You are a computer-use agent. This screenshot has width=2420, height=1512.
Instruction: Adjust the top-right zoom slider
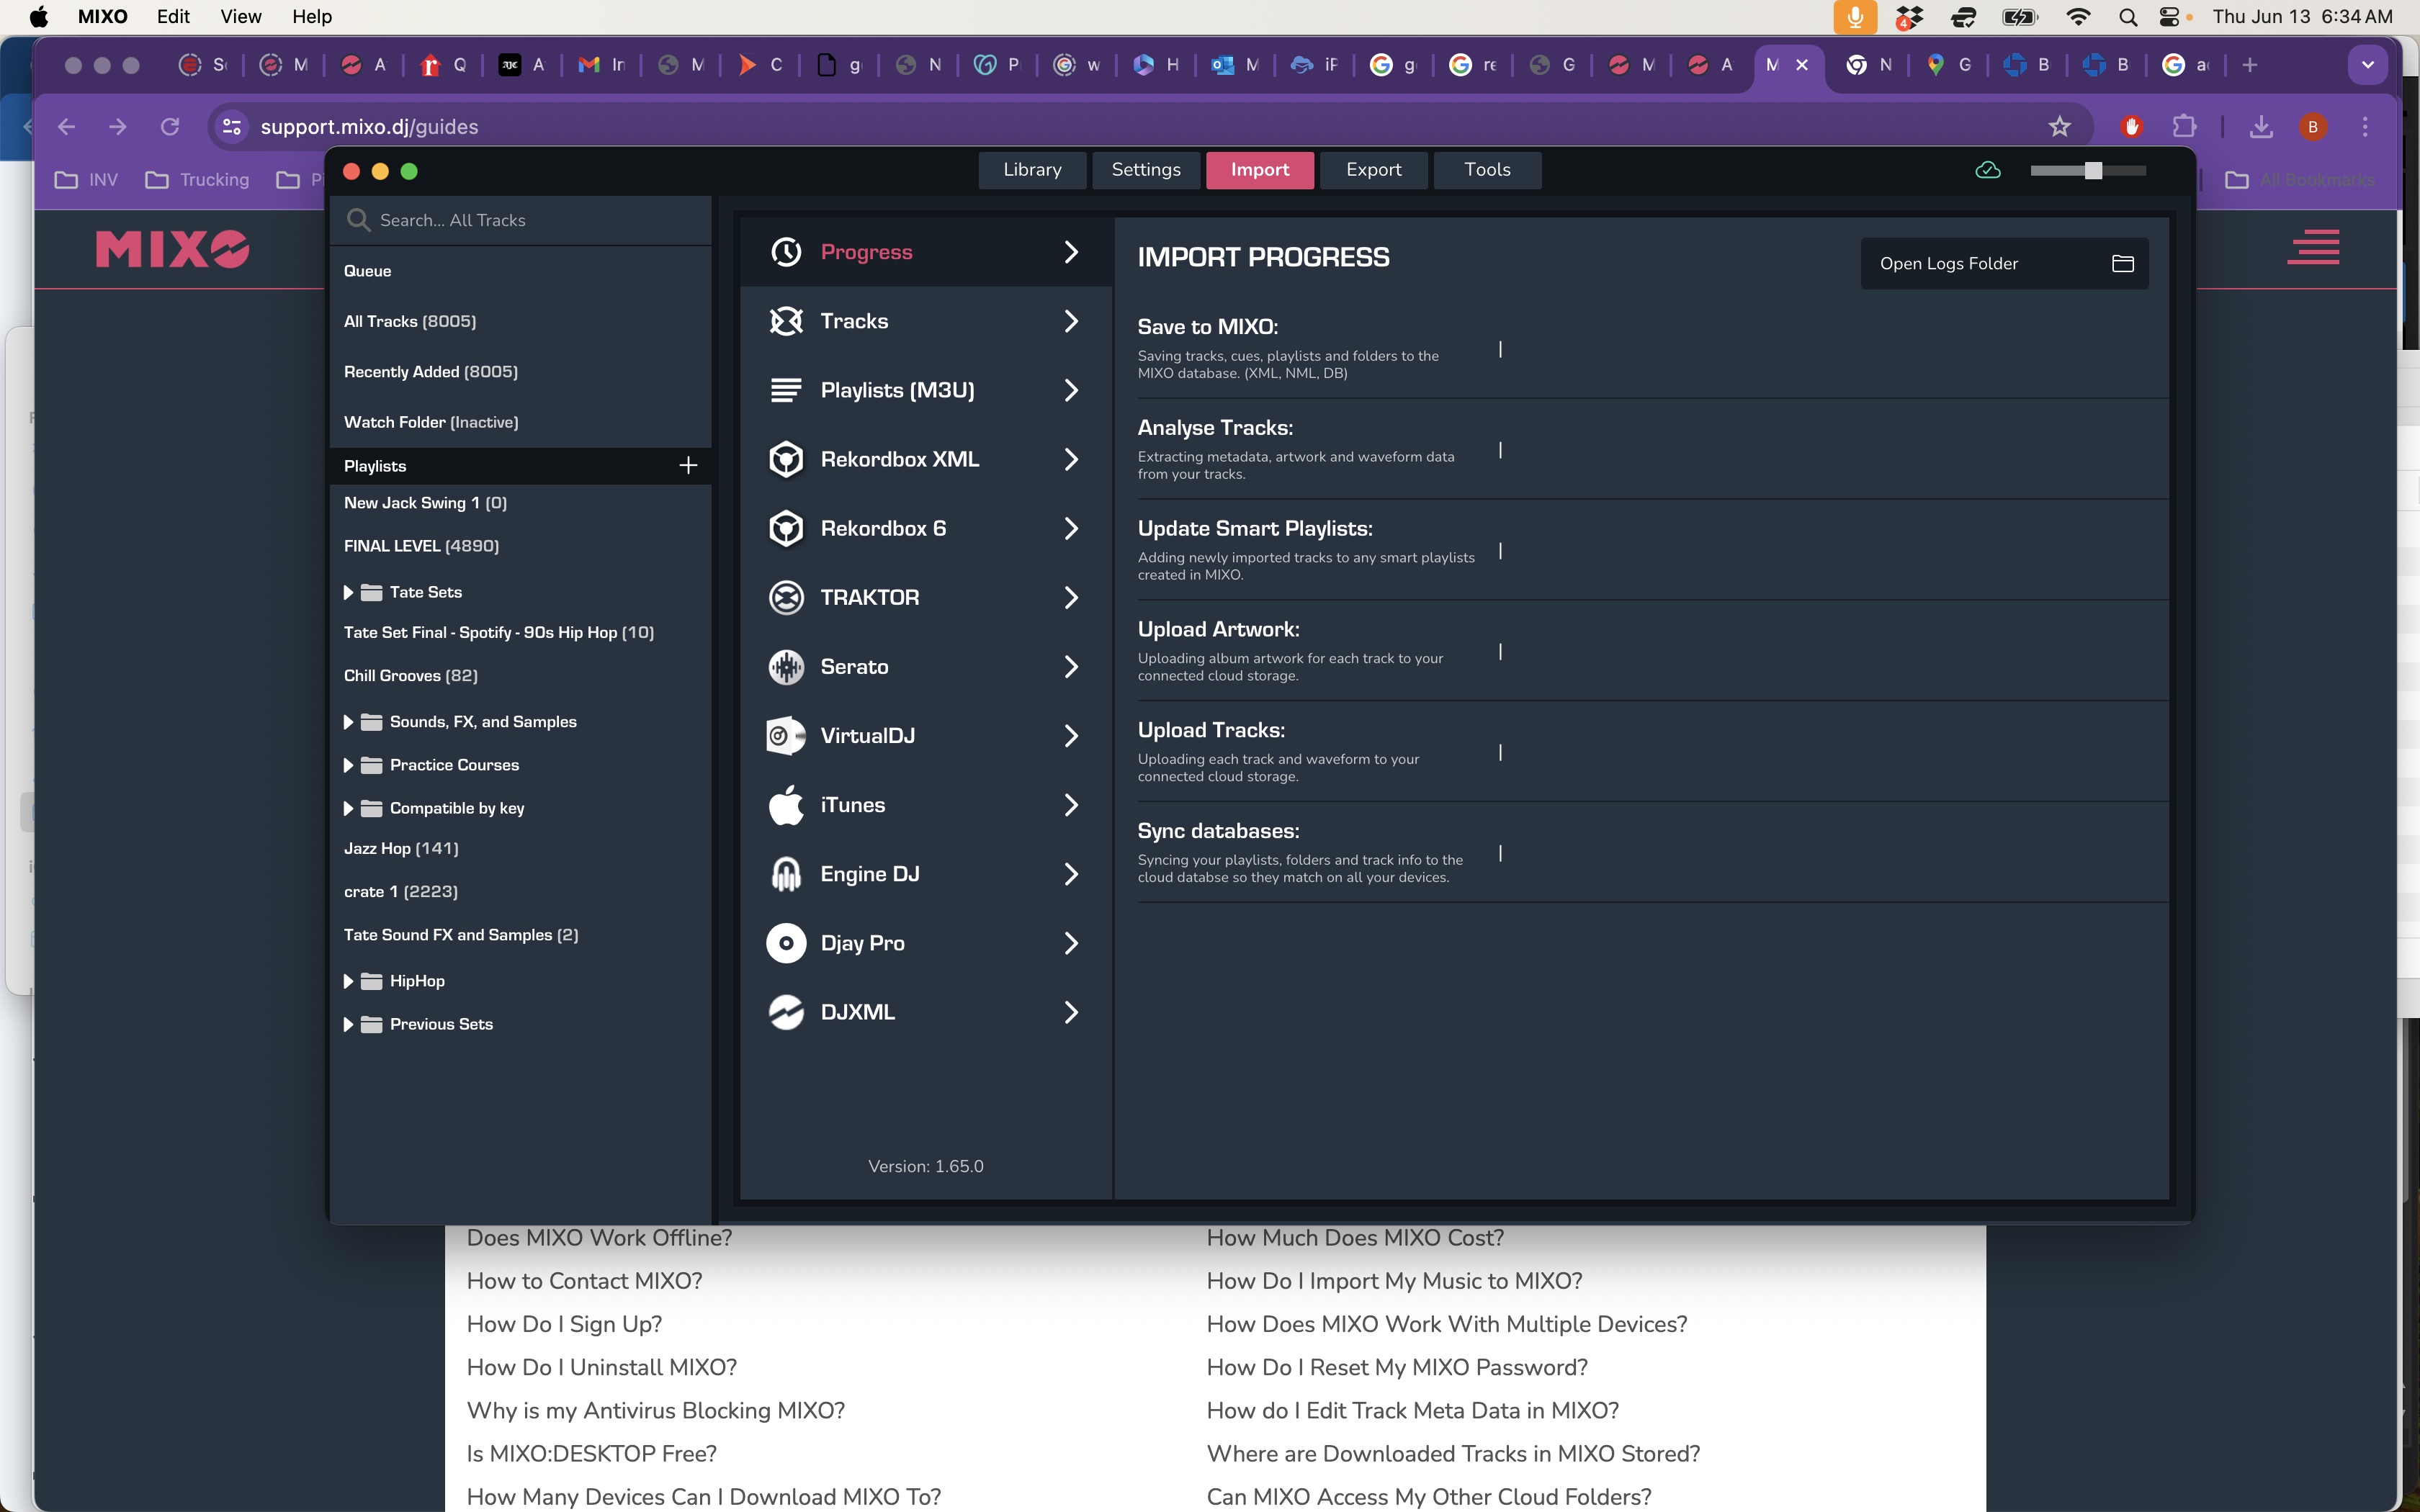coord(2092,171)
